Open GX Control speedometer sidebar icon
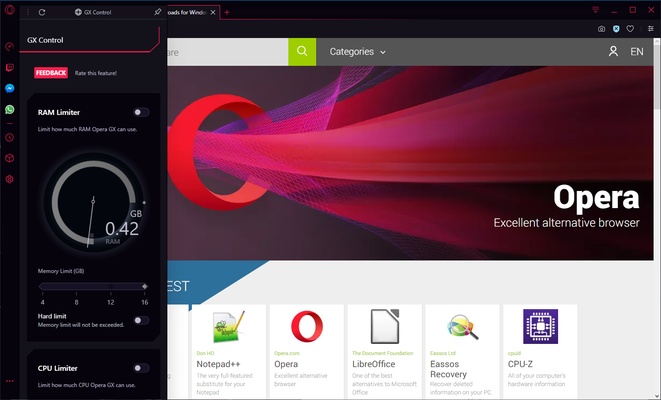Viewport: 661px width, 400px height. coord(10,46)
